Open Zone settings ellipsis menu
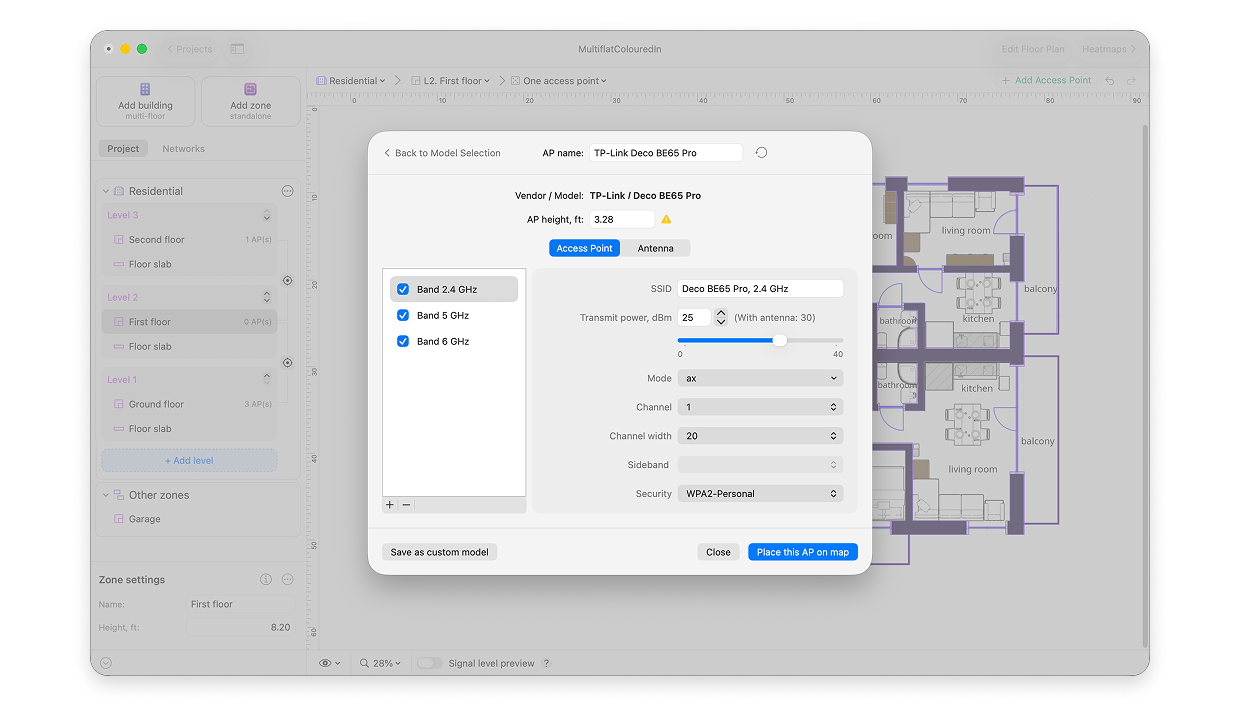This screenshot has height=708, width=1240. tap(288, 579)
